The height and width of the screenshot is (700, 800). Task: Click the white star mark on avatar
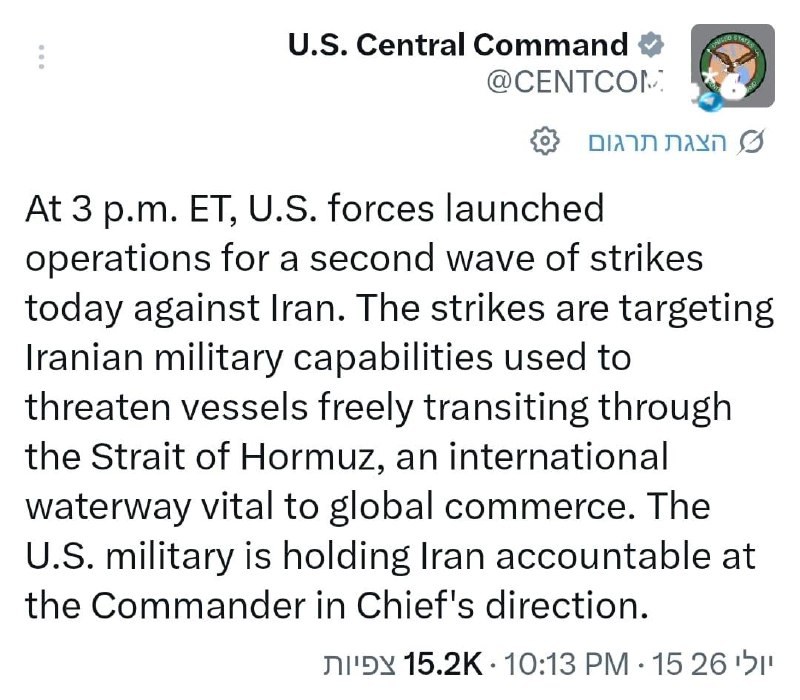708,78
